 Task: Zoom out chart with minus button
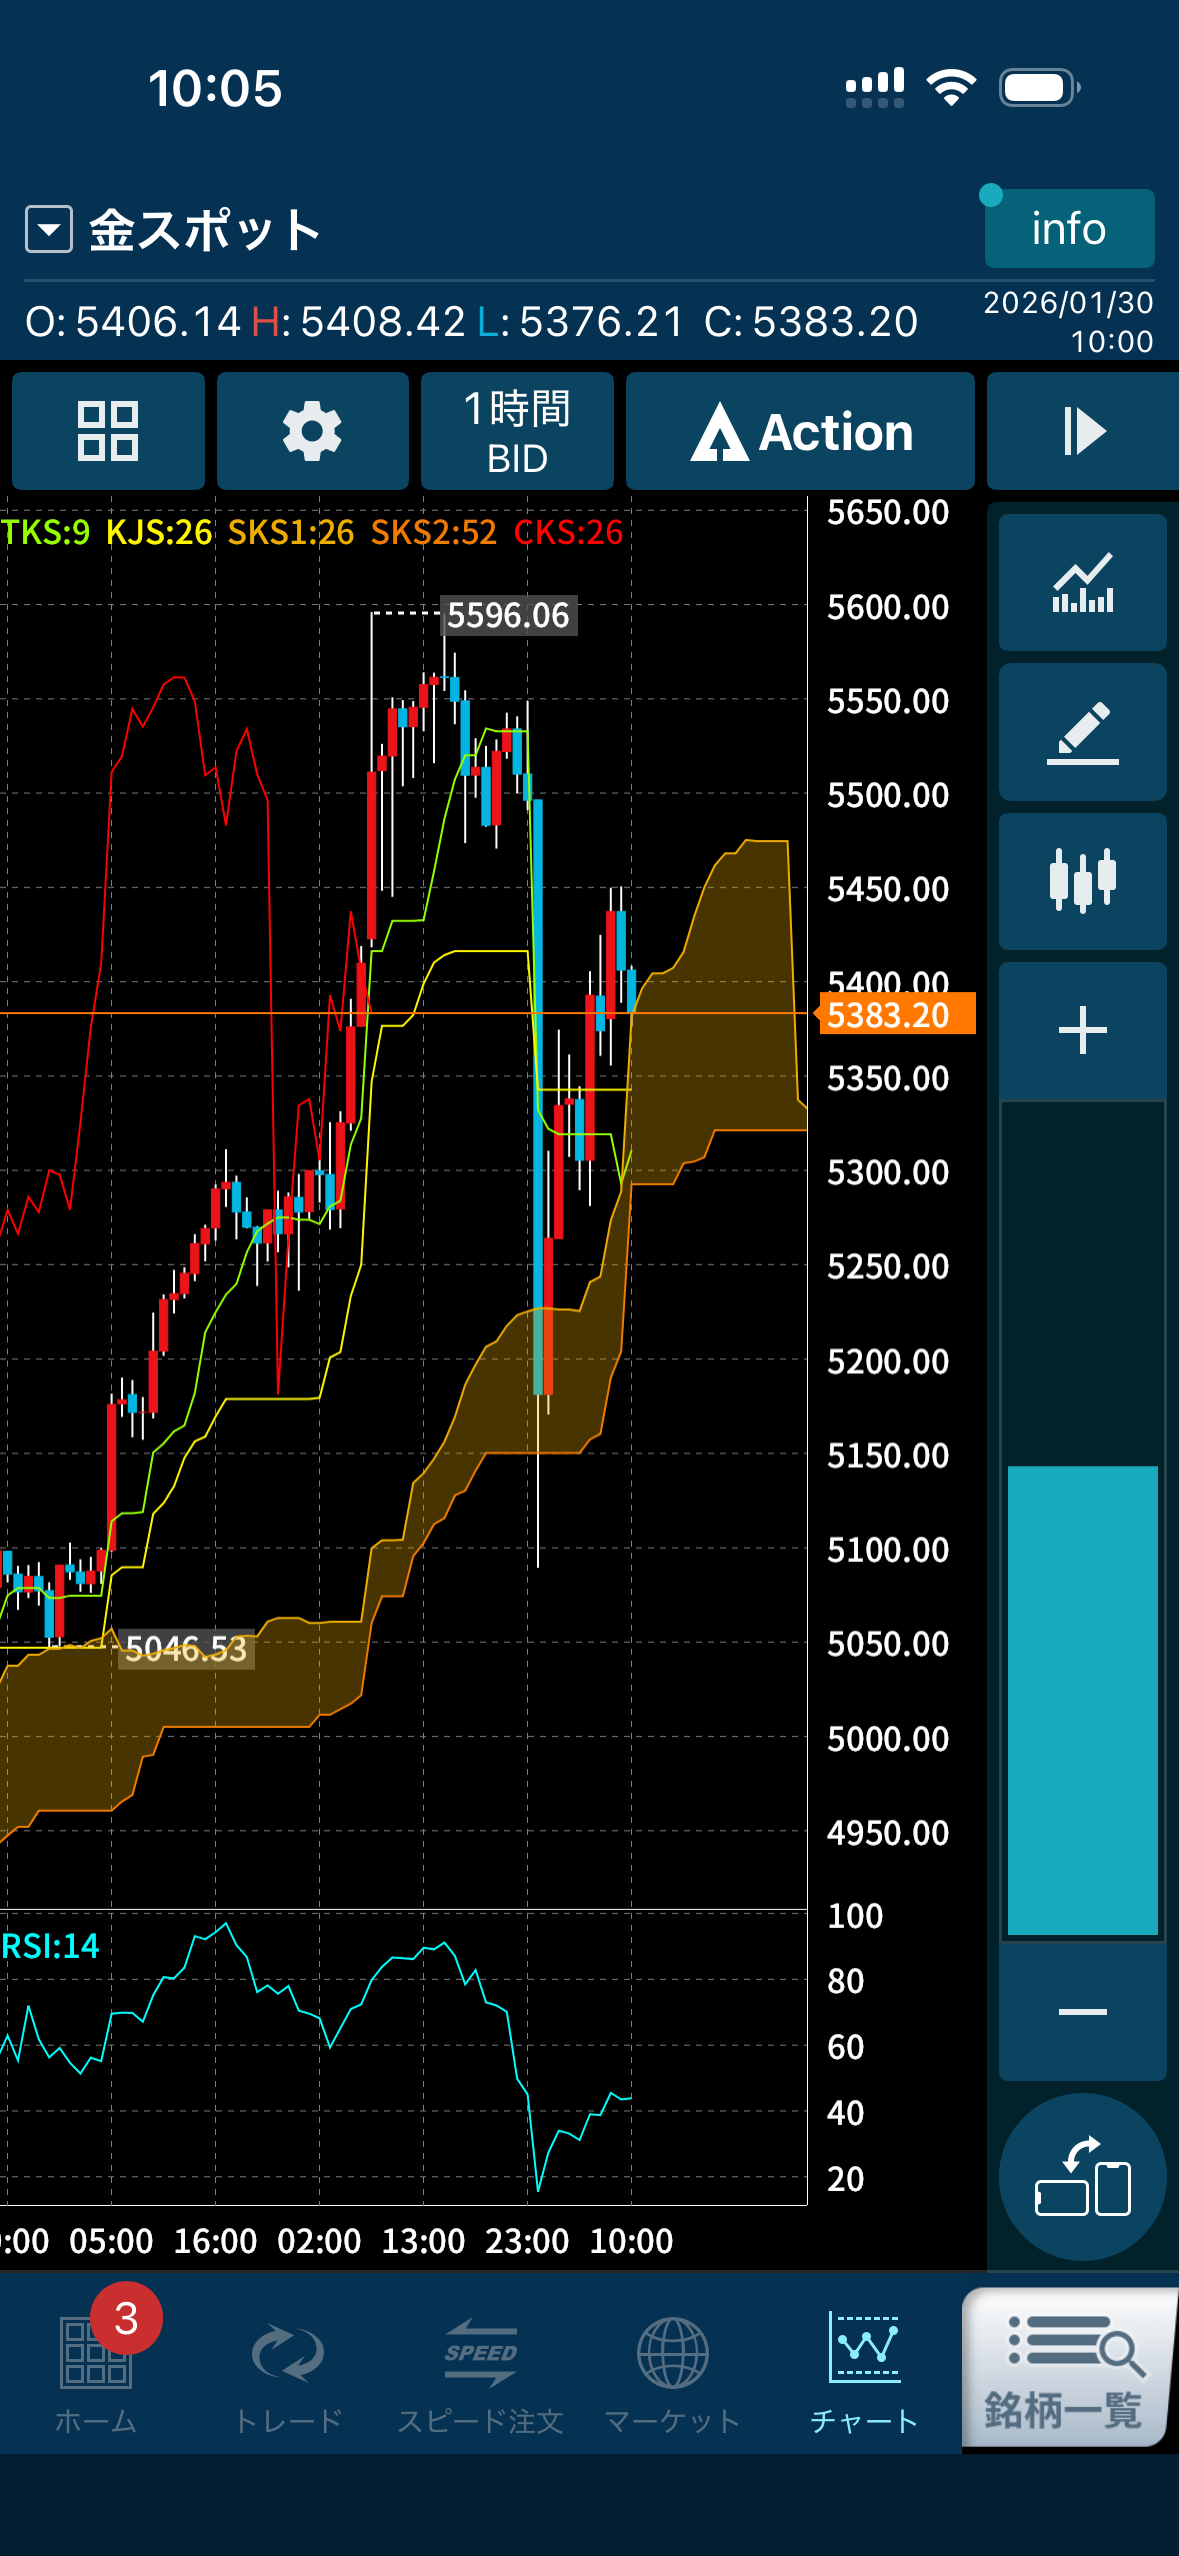click(x=1082, y=2012)
